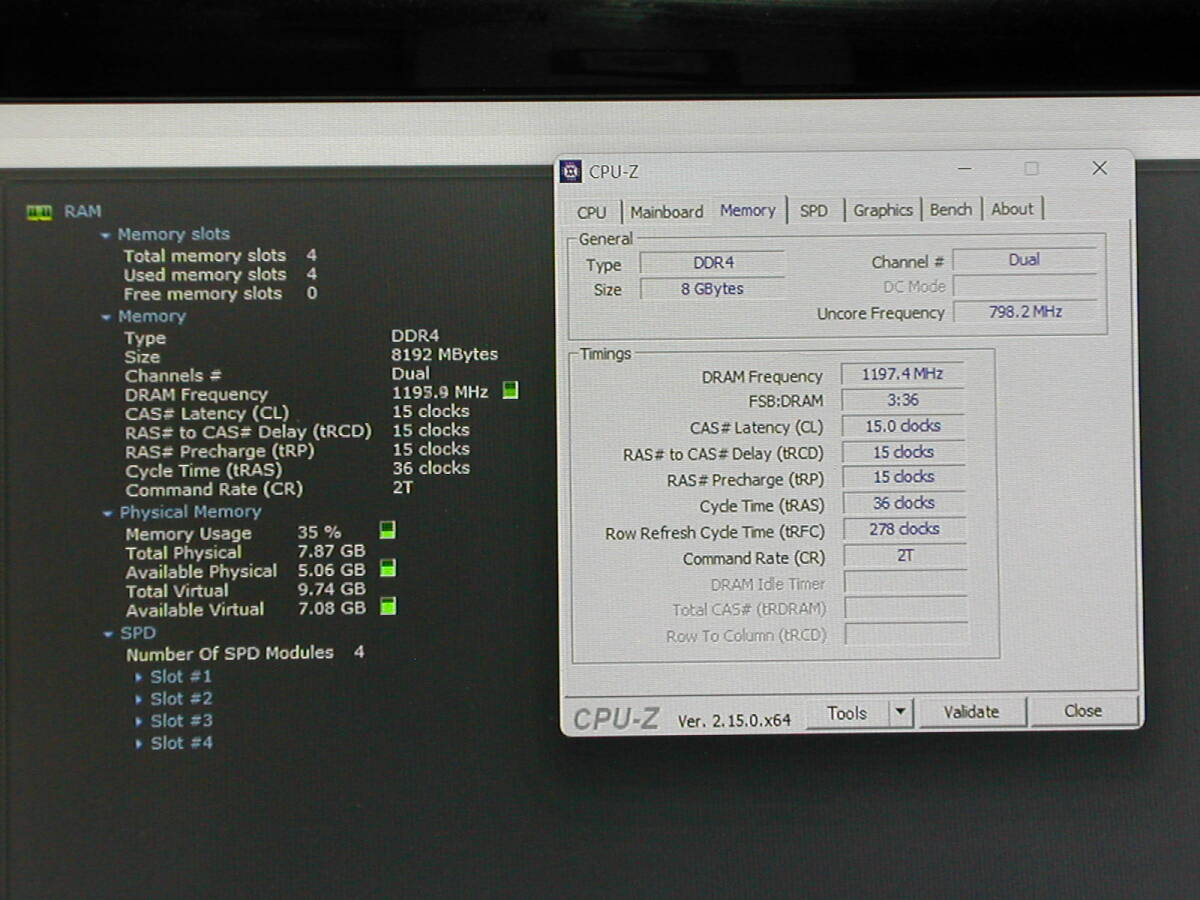Click DRAM Frequency field 1197.4 MHz

tap(902, 374)
